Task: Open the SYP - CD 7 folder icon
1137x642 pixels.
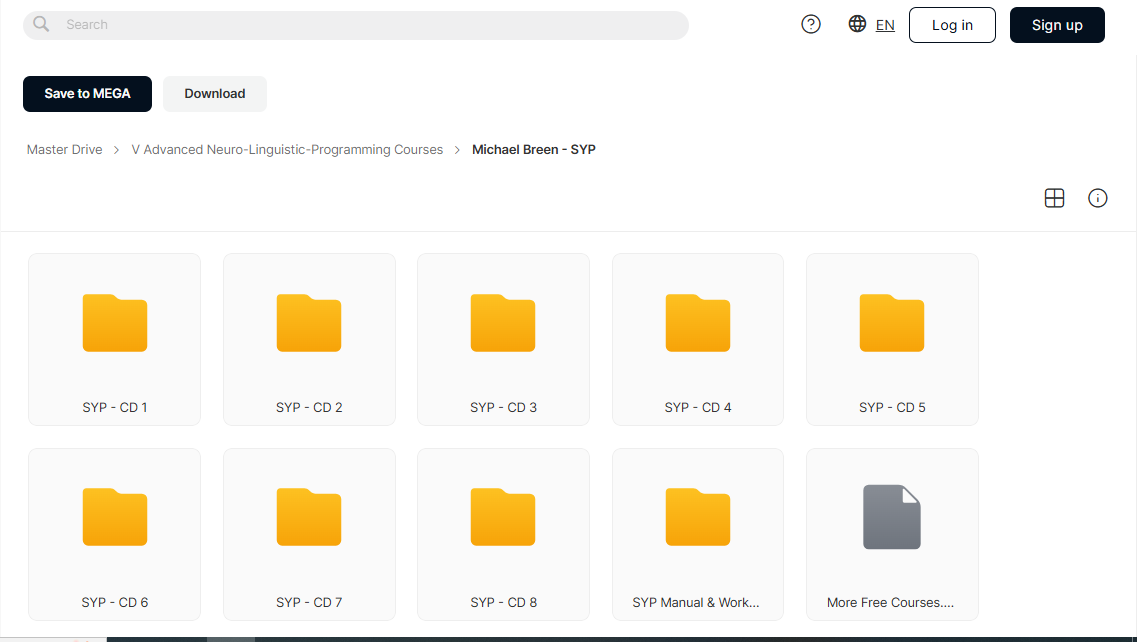Action: (x=309, y=517)
